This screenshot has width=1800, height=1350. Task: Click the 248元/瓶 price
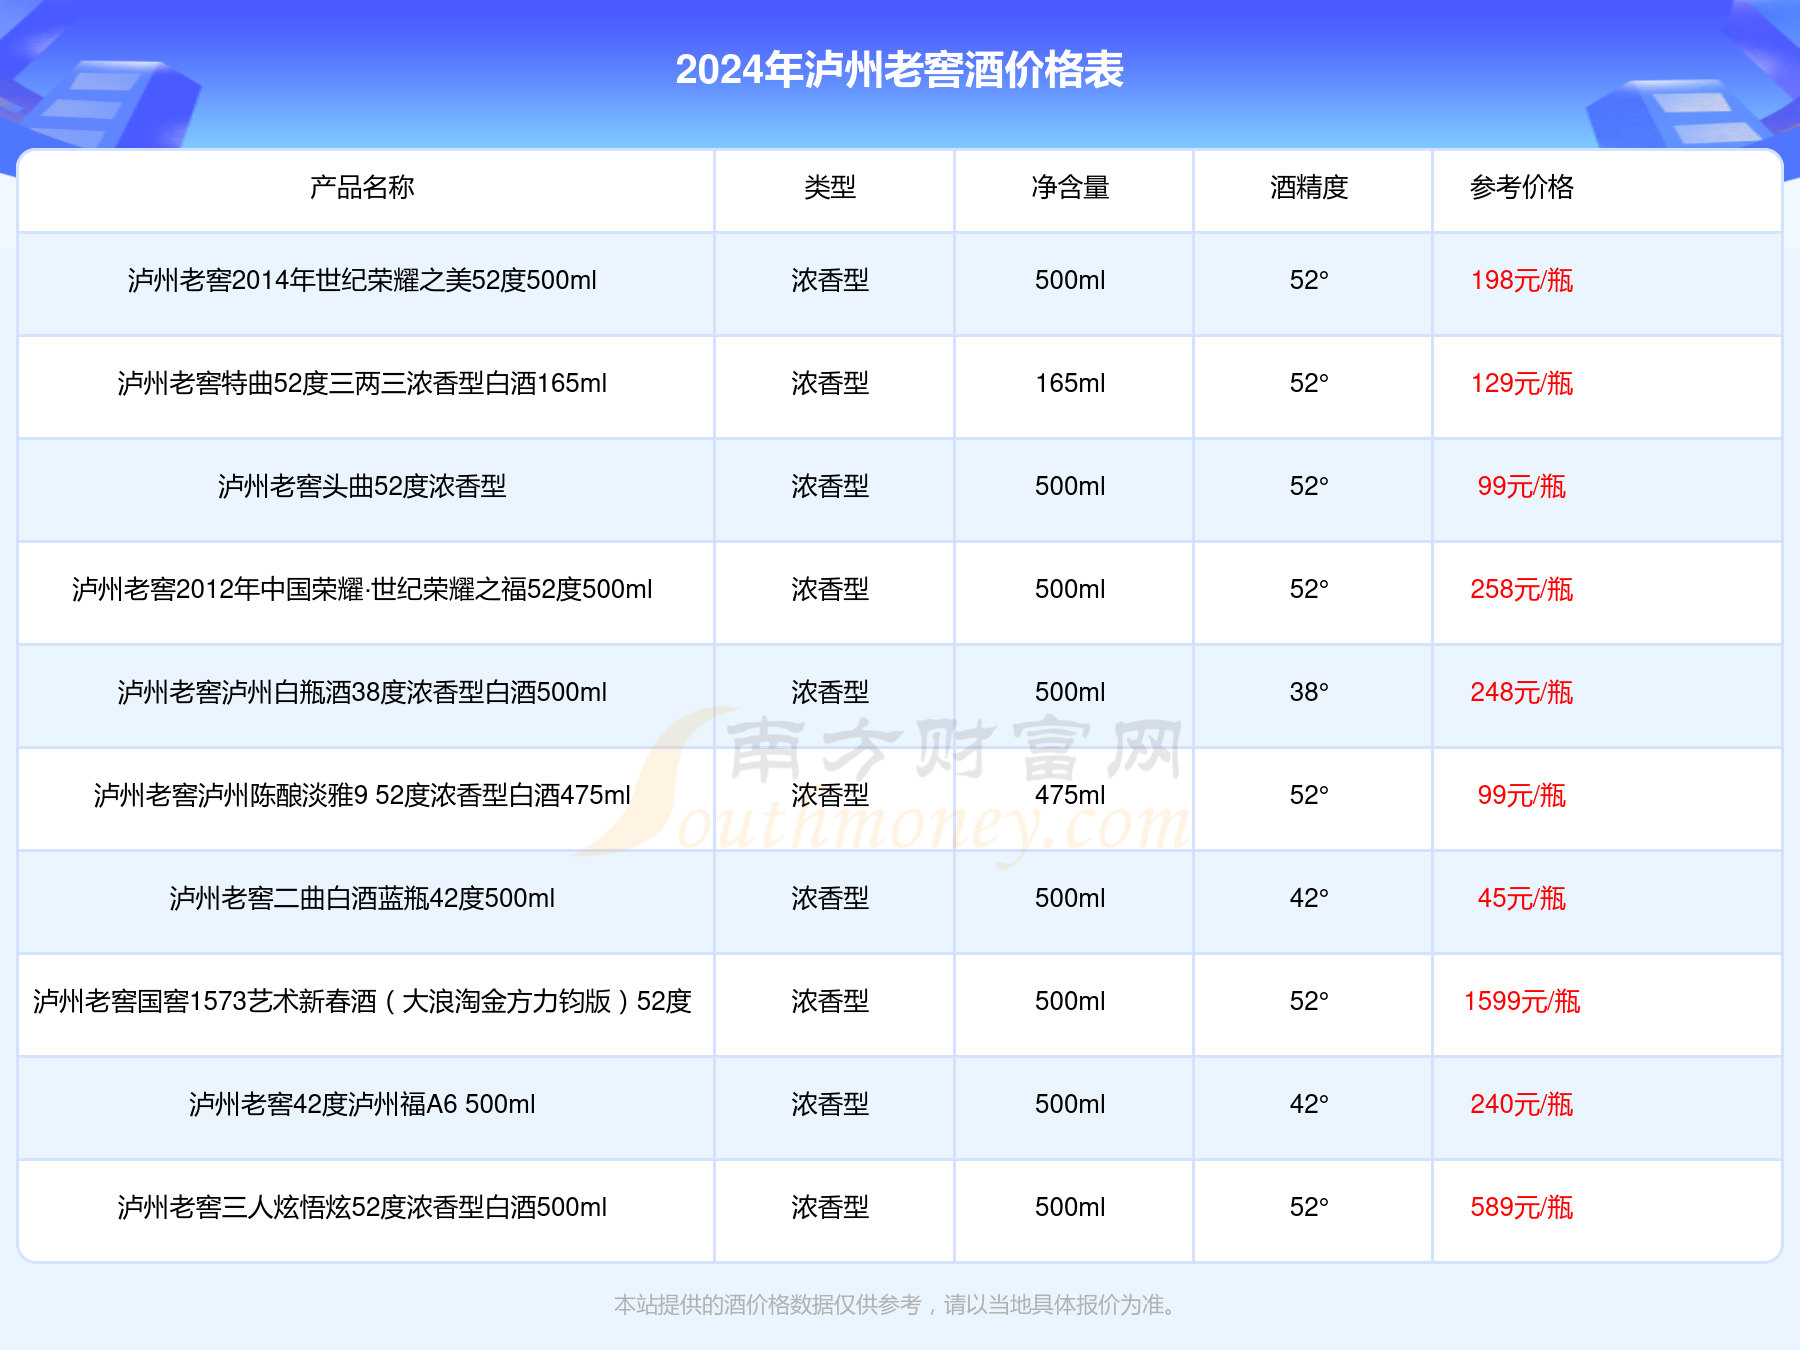pyautogui.click(x=1522, y=692)
